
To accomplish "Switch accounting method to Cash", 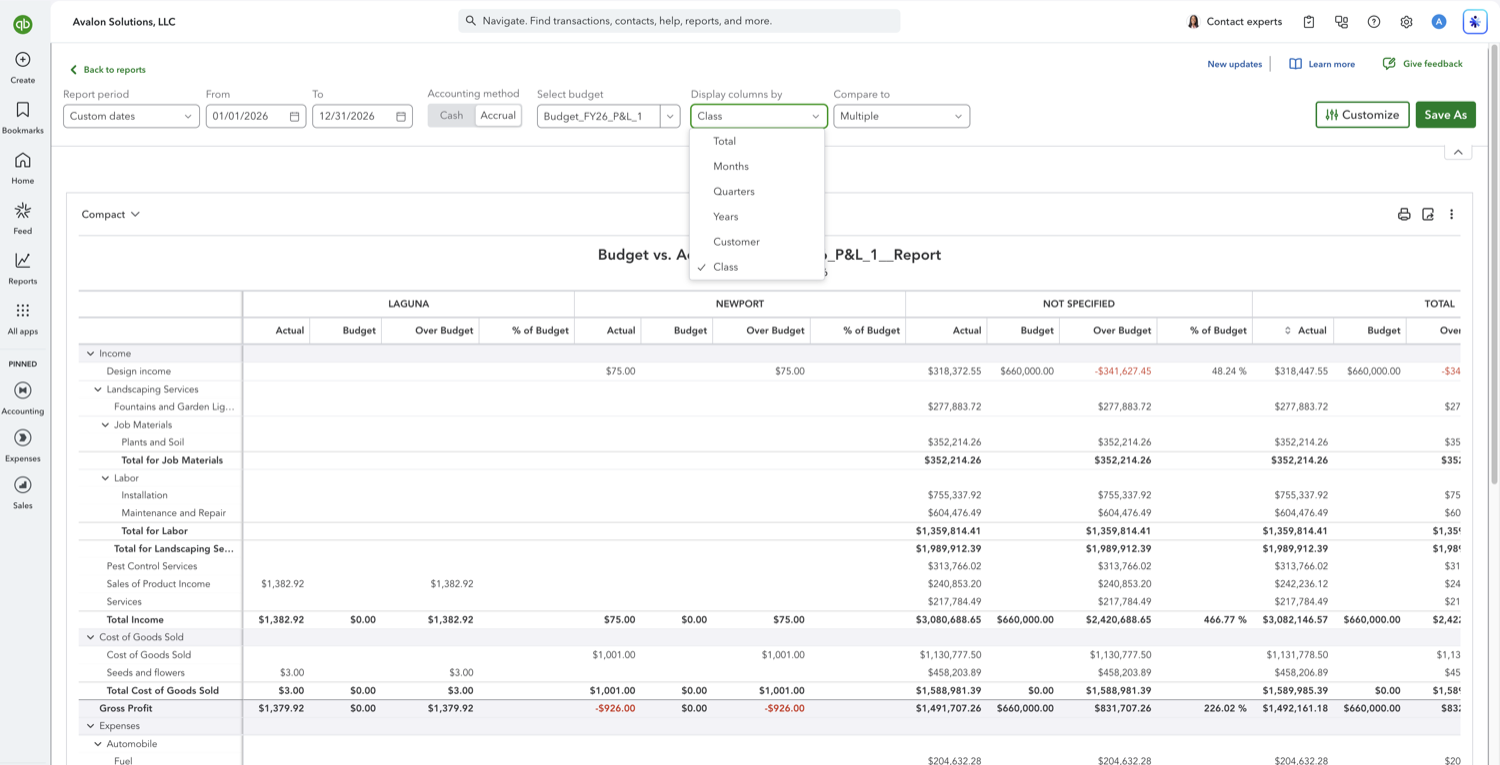I will [451, 116].
